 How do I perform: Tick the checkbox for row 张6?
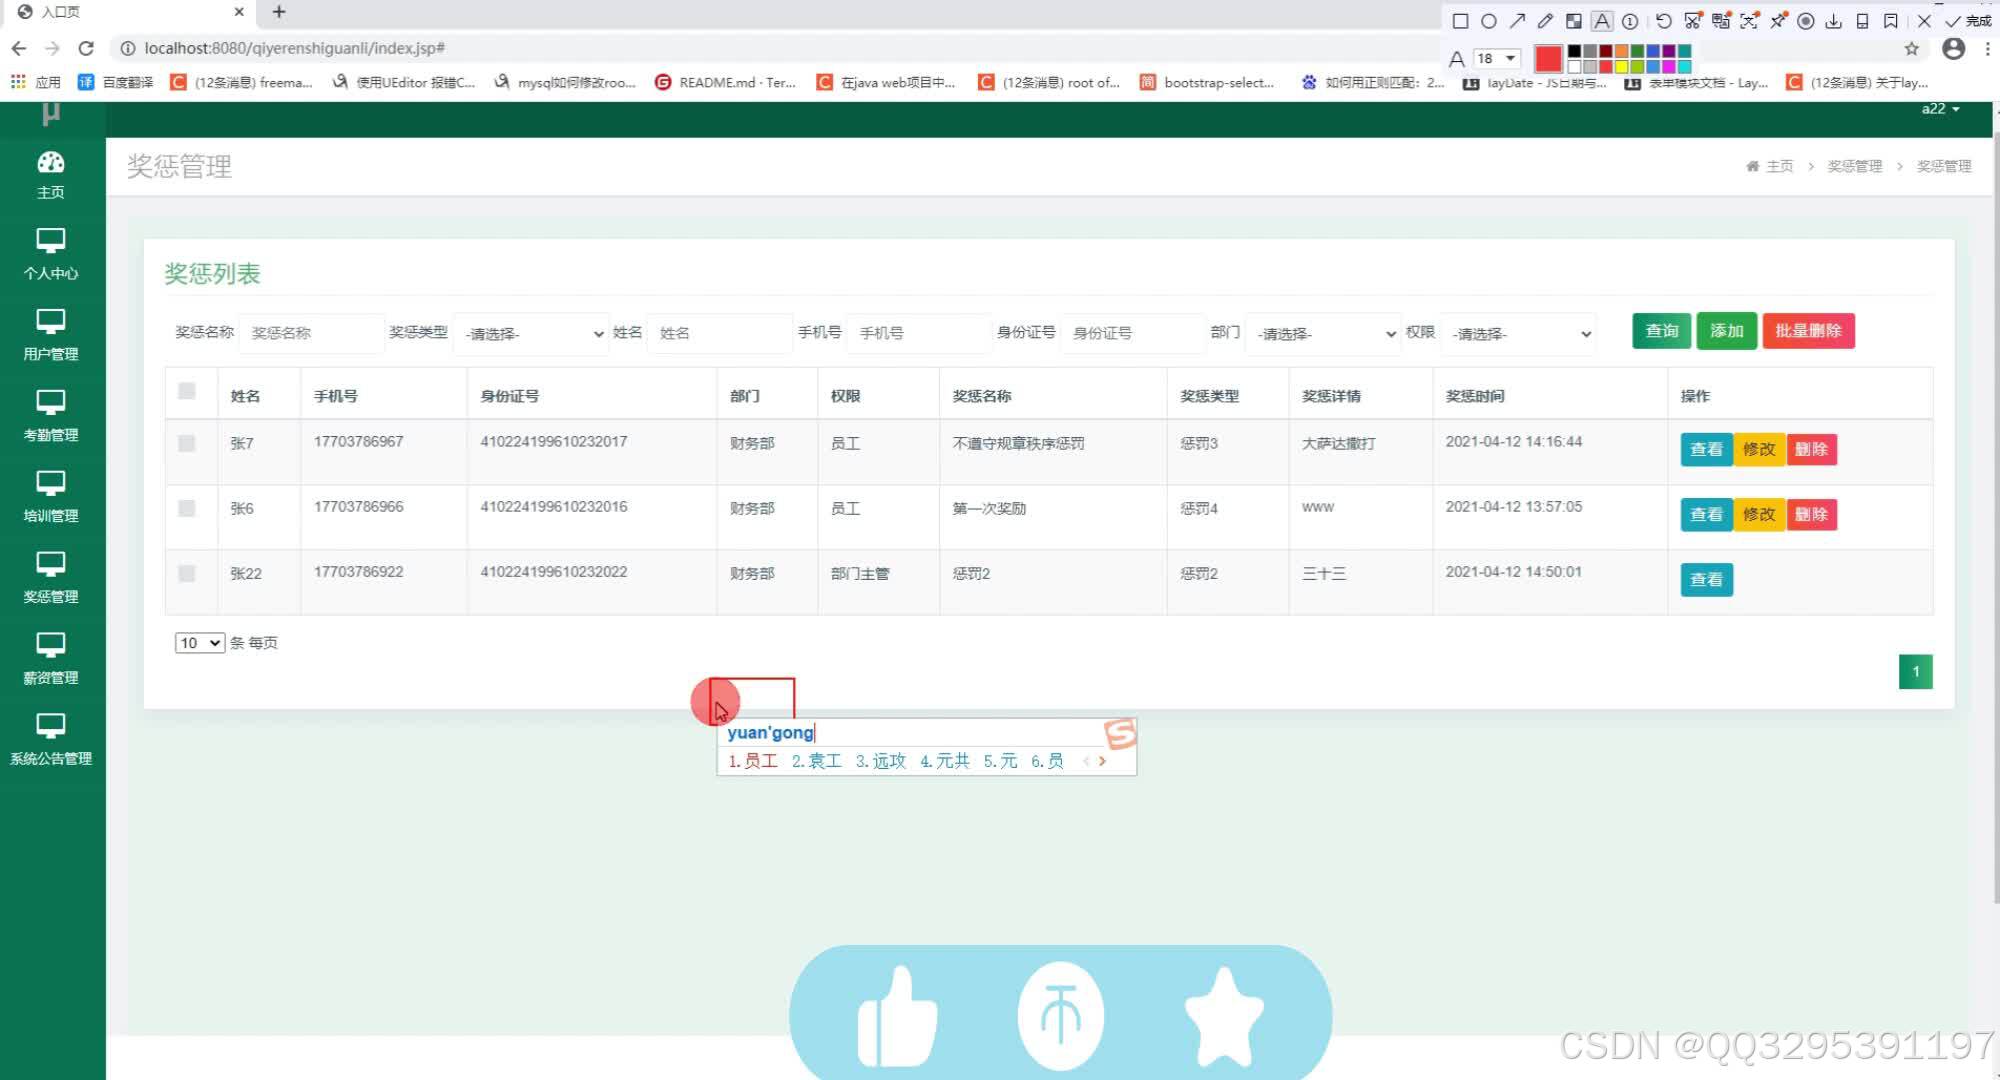187,508
